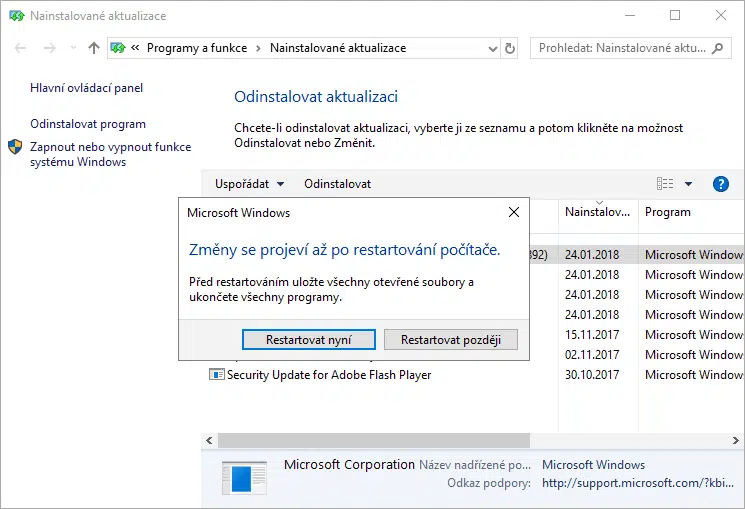Click the breadcrumb double chevron
This screenshot has height=509, width=745.
135,48
